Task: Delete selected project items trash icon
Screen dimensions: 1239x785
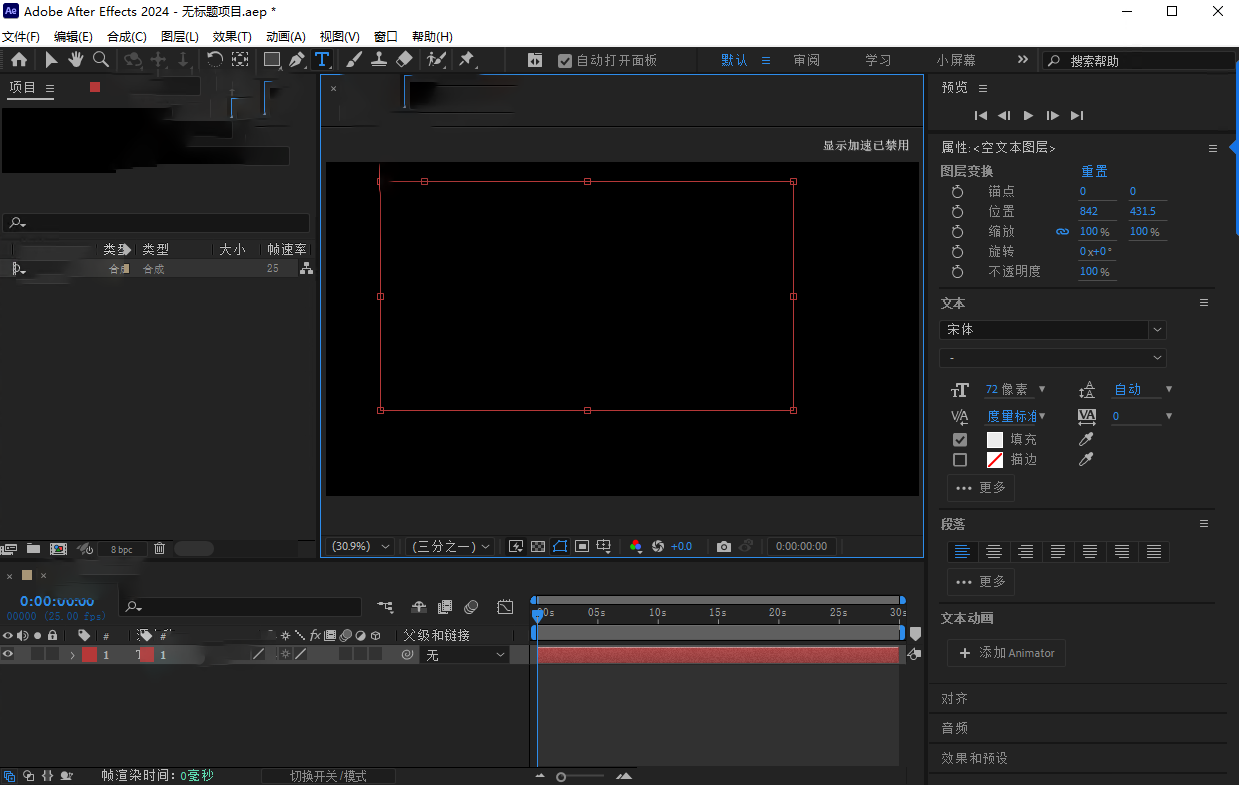Action: coord(159,548)
